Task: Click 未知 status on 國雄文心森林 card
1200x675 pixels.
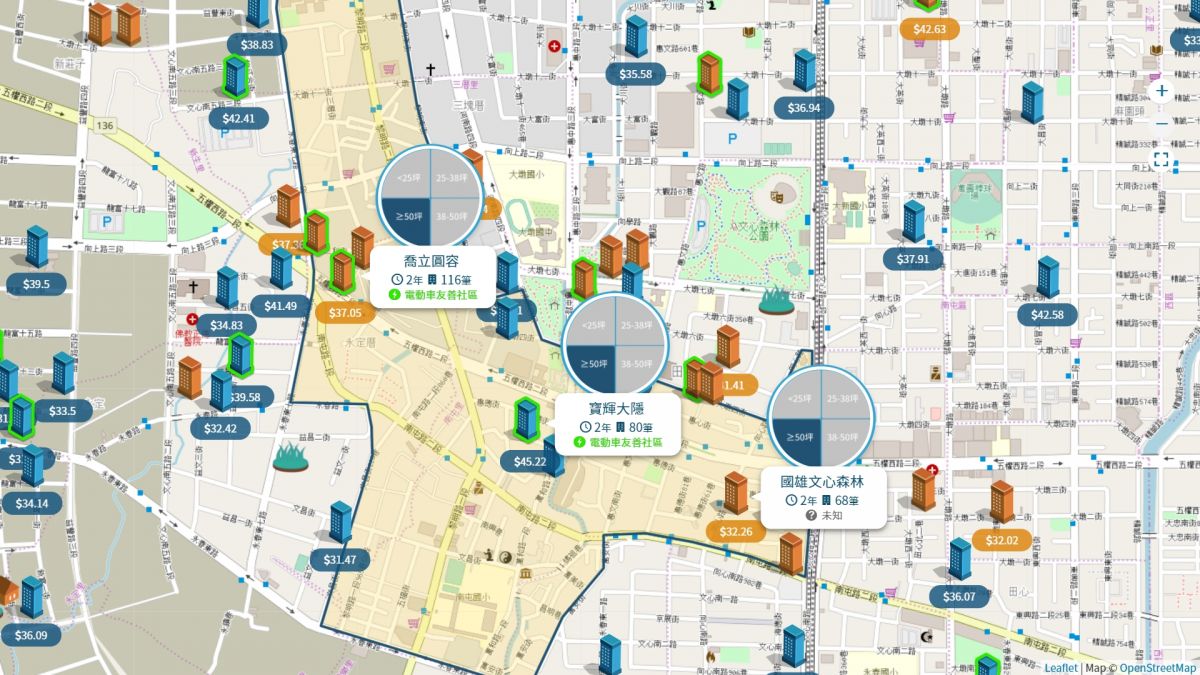Action: [824, 515]
